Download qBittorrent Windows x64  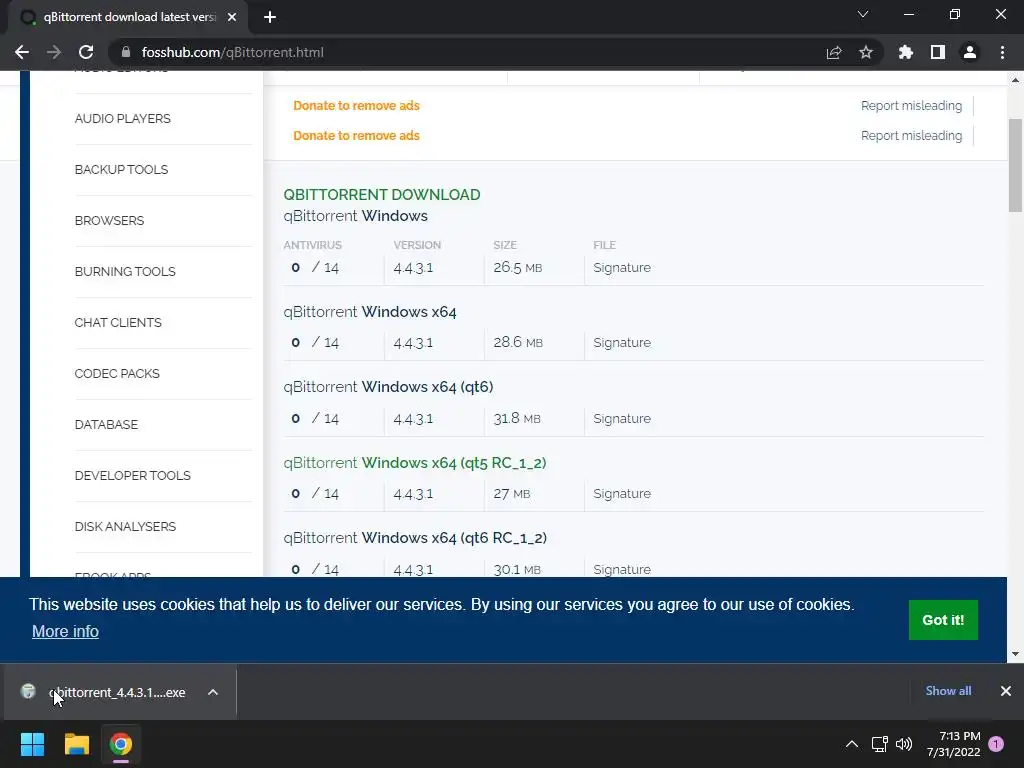370,312
